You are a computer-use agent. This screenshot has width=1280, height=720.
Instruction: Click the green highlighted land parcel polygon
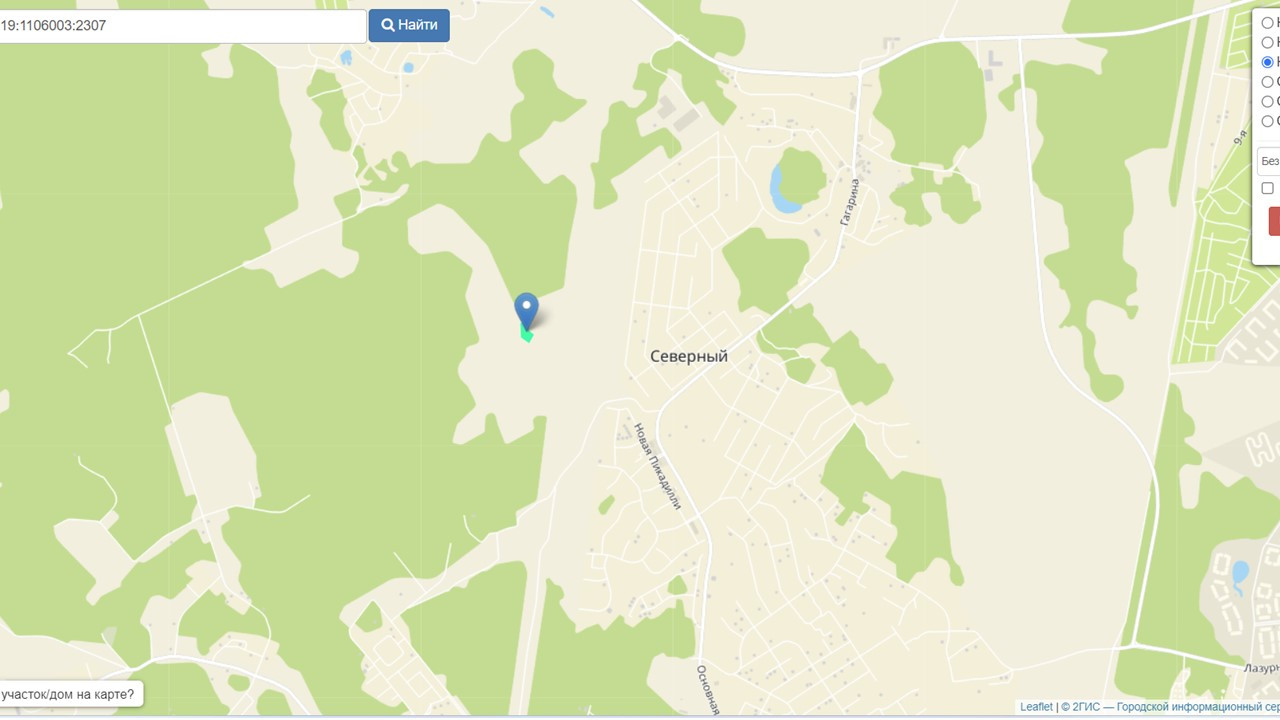click(x=526, y=333)
